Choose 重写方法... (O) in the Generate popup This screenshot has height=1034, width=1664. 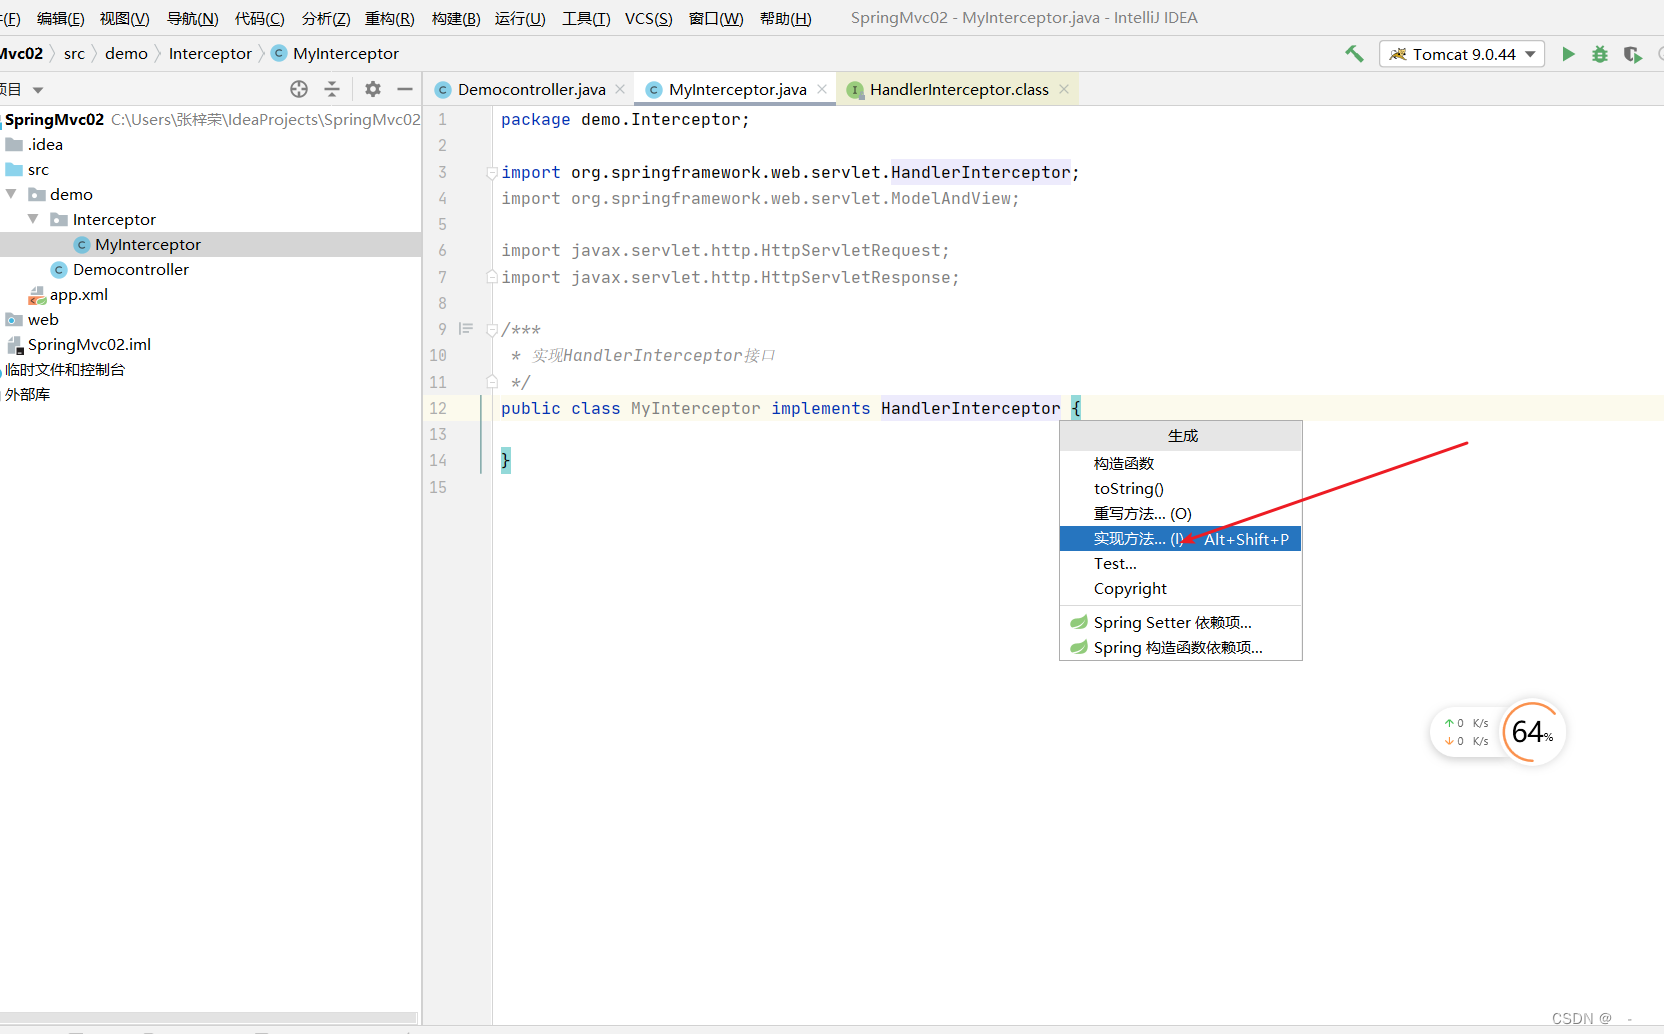(x=1180, y=514)
